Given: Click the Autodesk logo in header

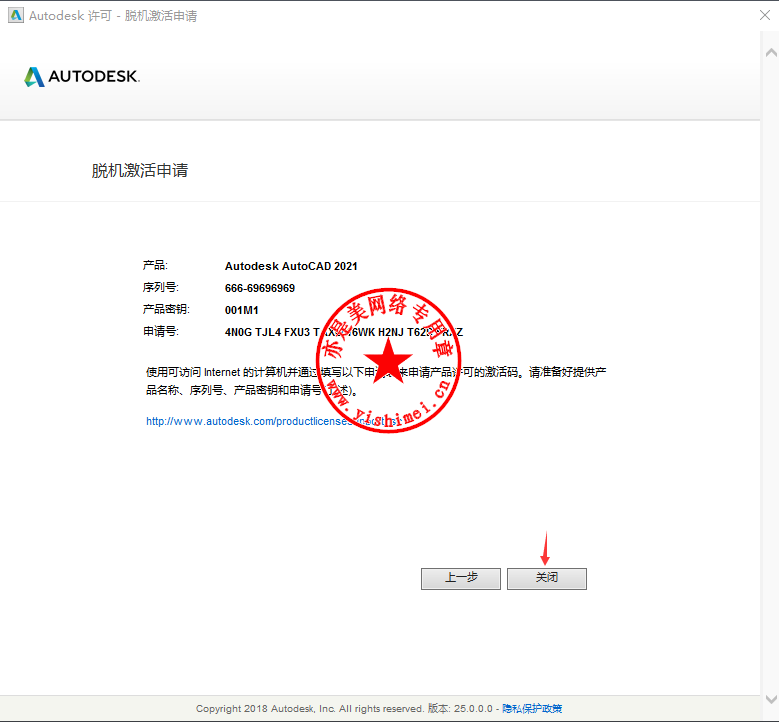Looking at the screenshot, I should point(82,77).
